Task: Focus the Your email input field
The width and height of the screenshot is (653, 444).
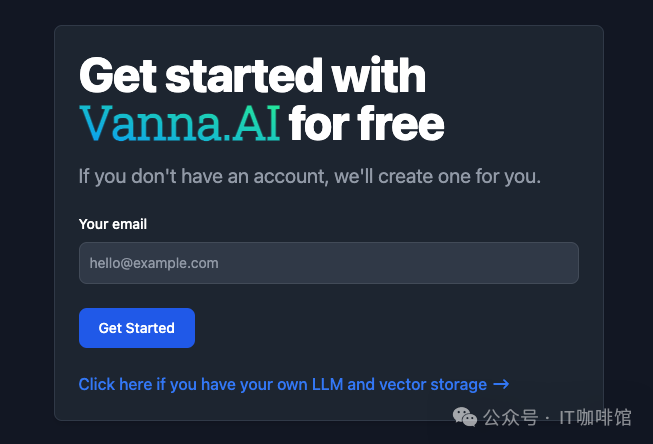Action: [328, 263]
